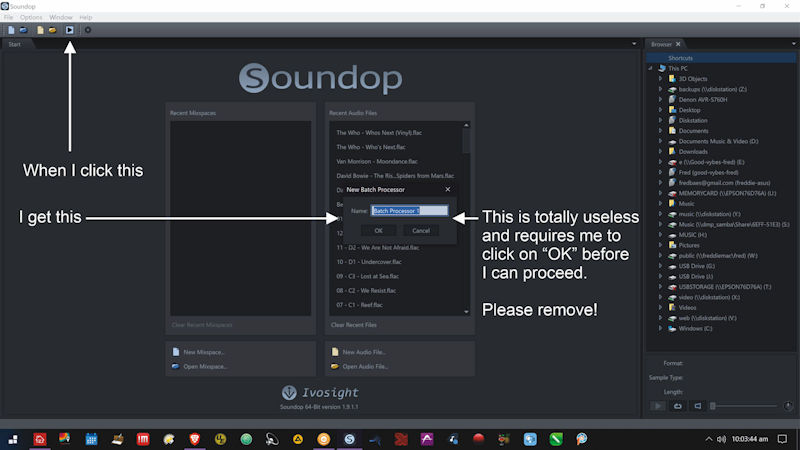Click the New Audio File toolbar icon
The image size is (800, 450).
click(x=40, y=30)
